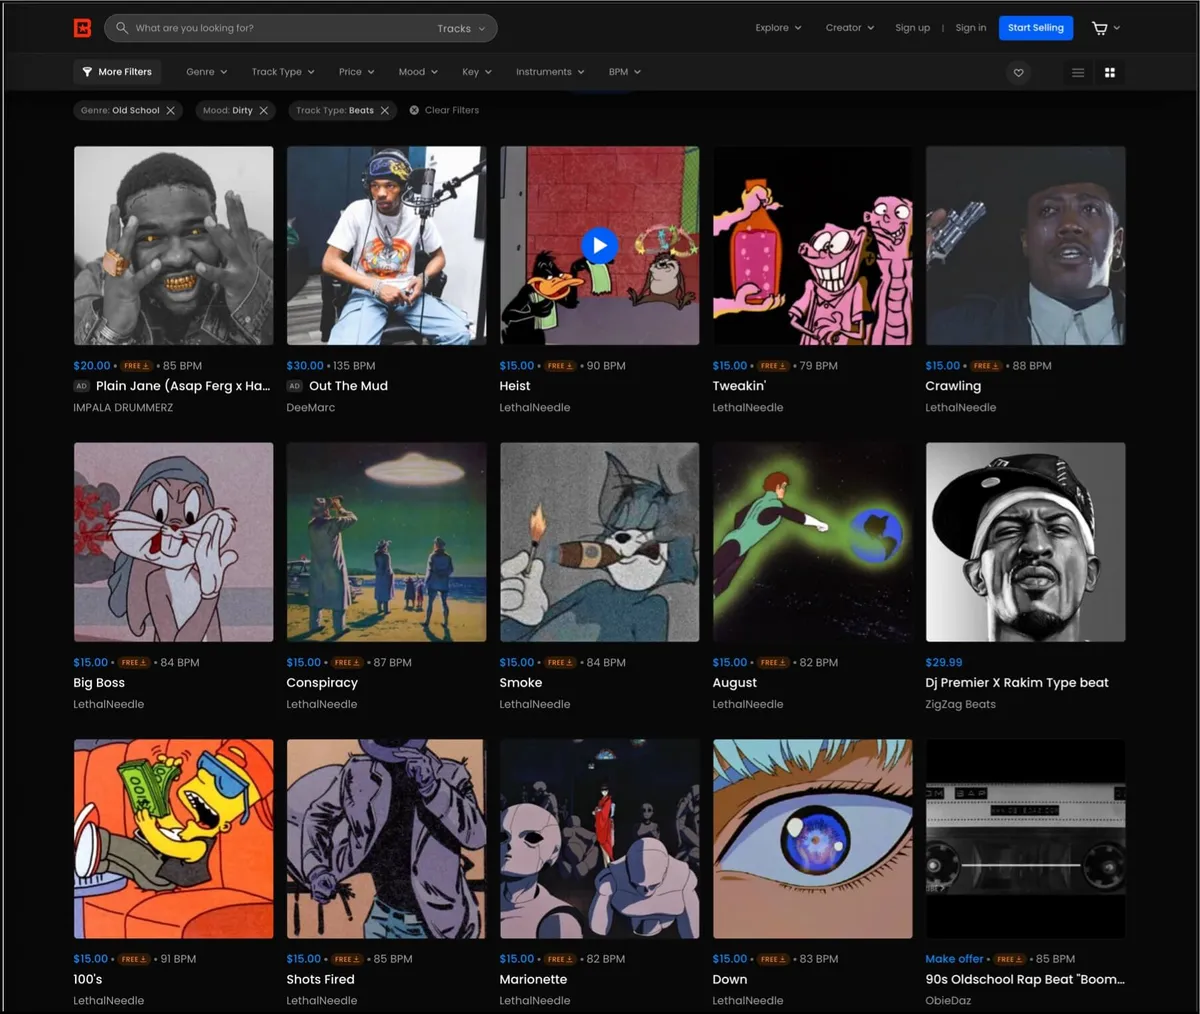Open the Marionette track title
This screenshot has width=1200, height=1014.
point(533,980)
